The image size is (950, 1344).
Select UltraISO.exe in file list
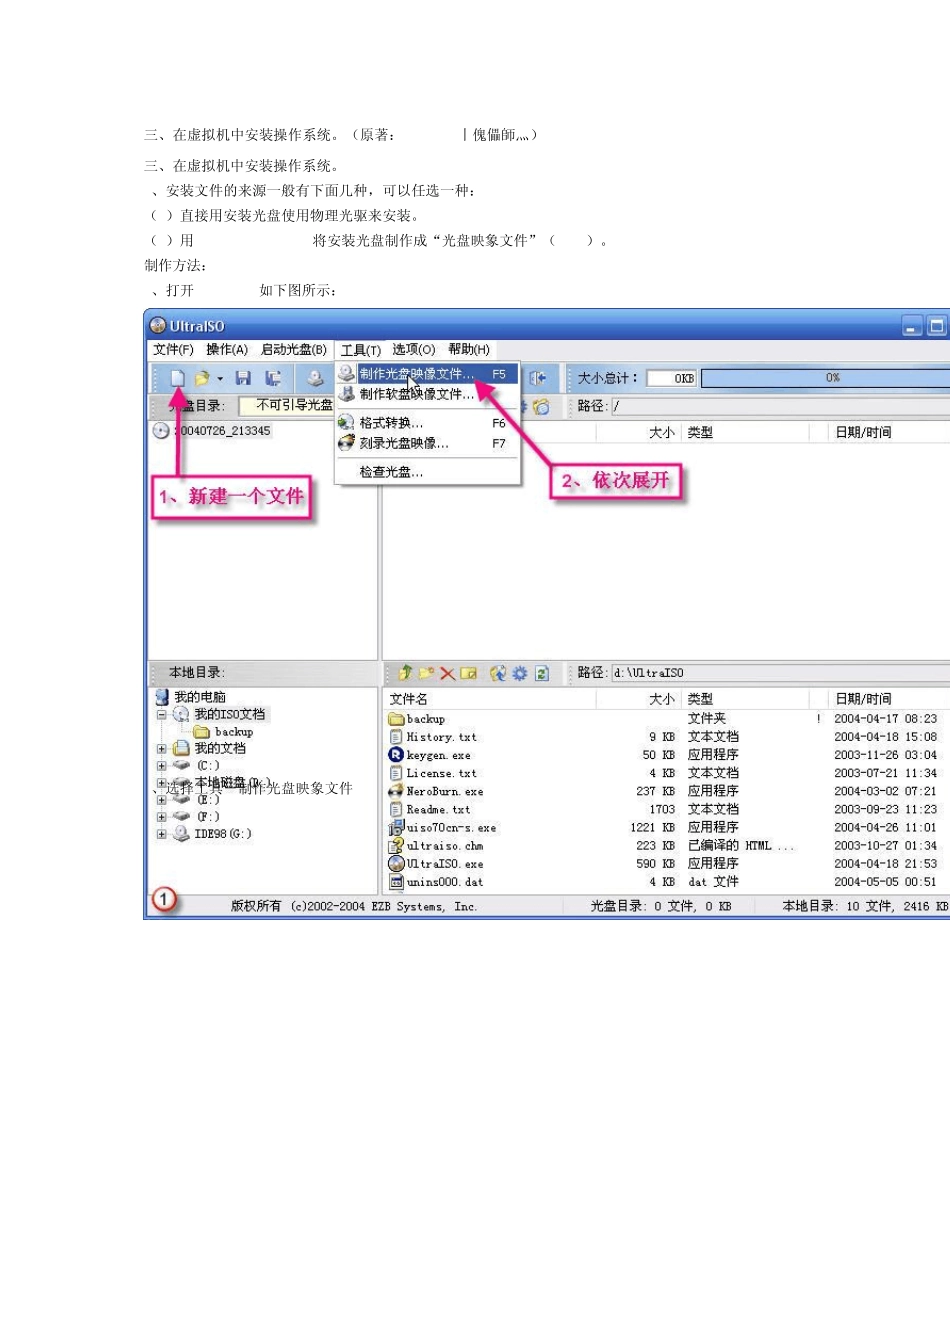(444, 864)
